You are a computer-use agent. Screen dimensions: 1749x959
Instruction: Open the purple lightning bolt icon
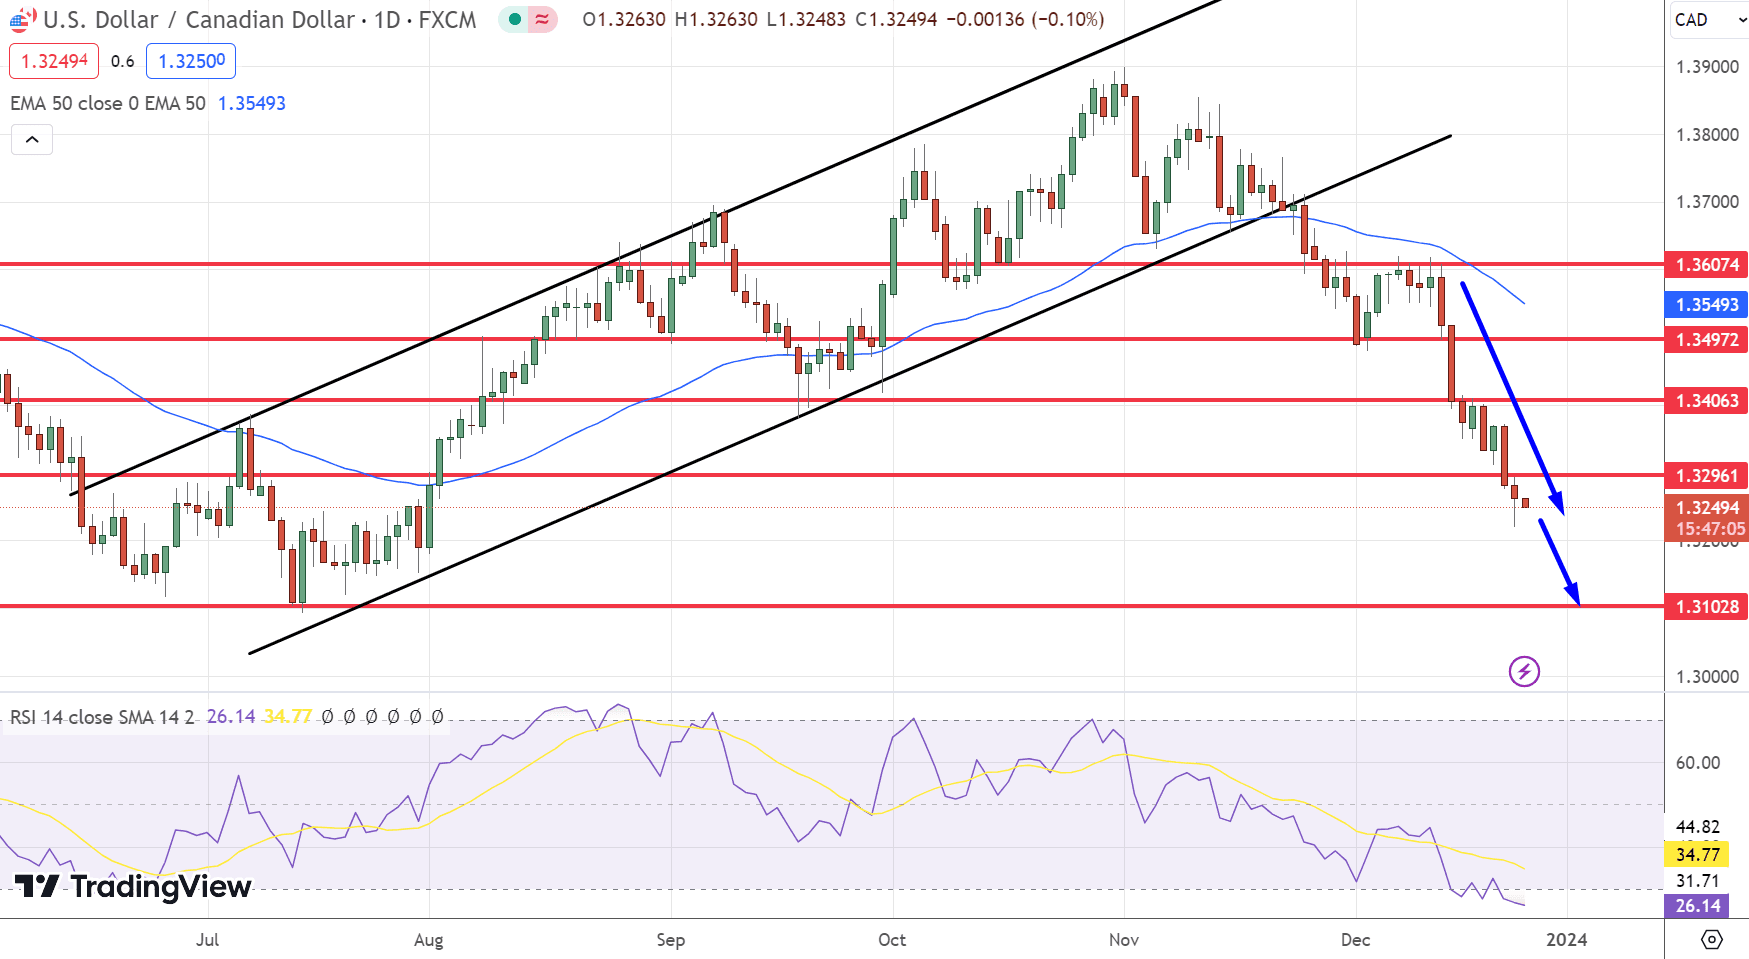1524,671
